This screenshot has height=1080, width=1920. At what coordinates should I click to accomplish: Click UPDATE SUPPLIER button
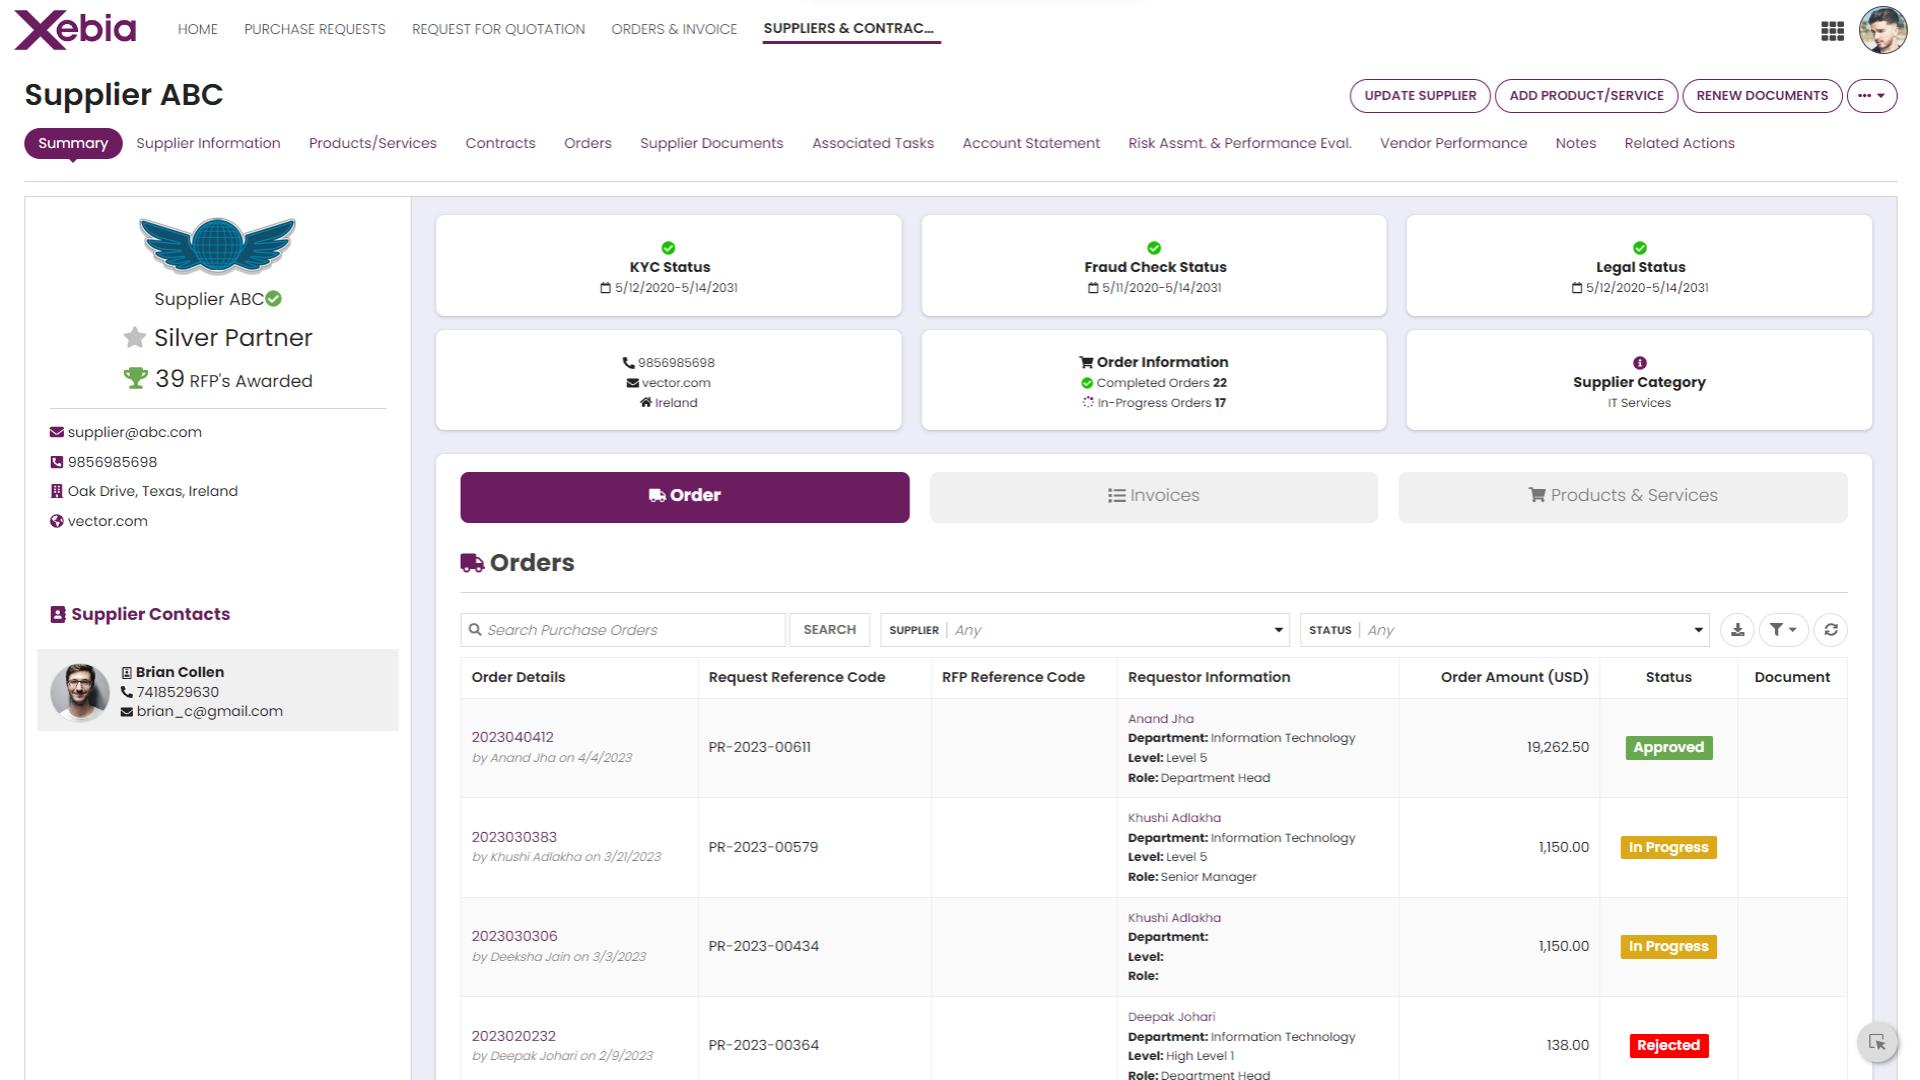click(1420, 96)
